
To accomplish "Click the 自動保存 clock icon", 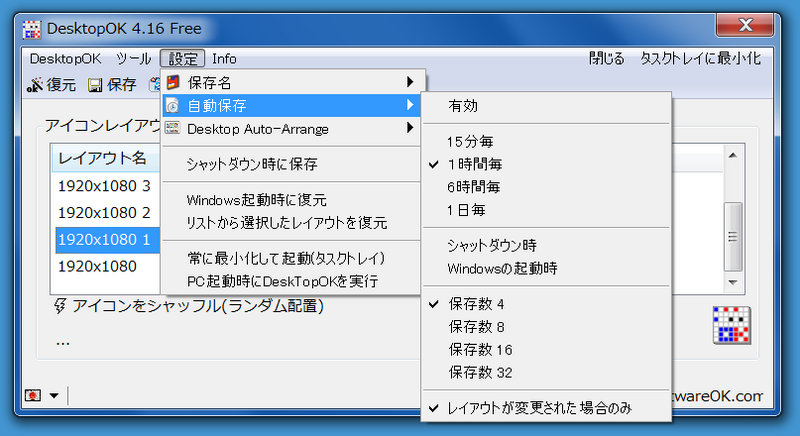I will coord(173,106).
